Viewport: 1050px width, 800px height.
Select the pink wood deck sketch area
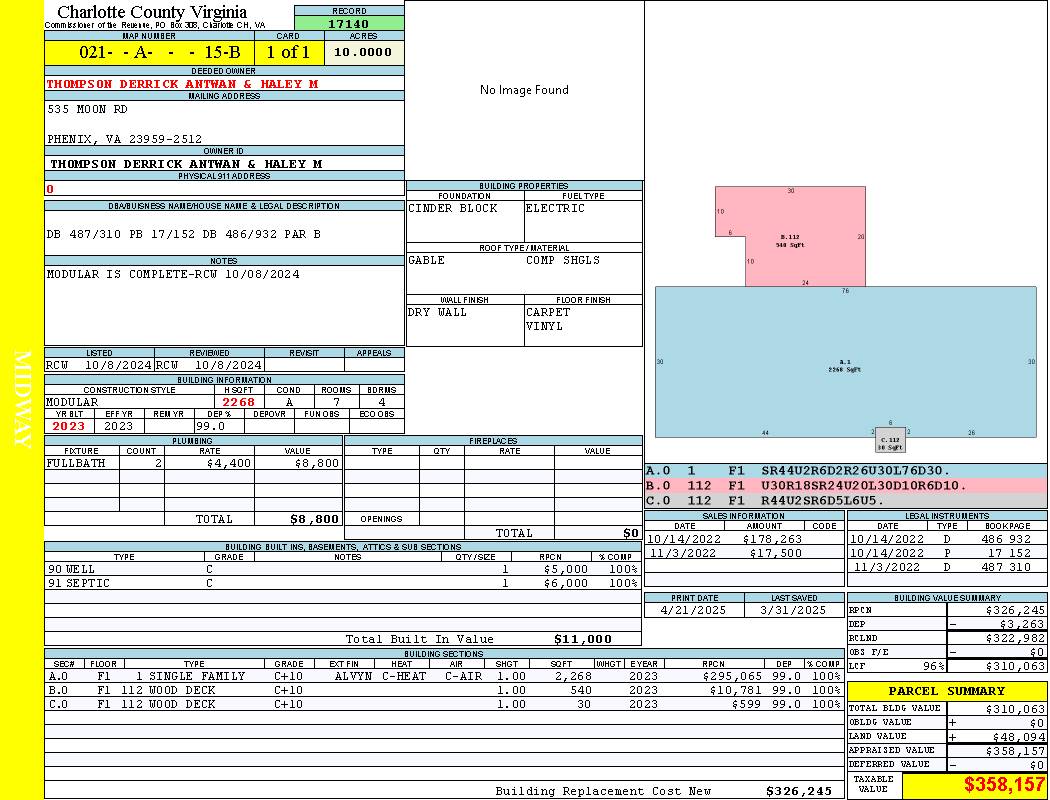(x=791, y=236)
